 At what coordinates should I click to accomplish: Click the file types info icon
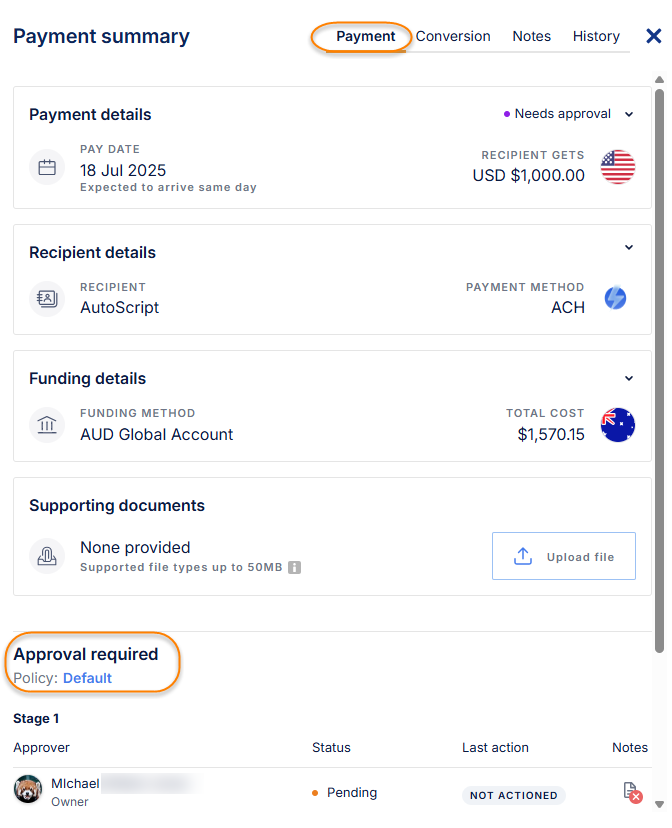tap(295, 568)
